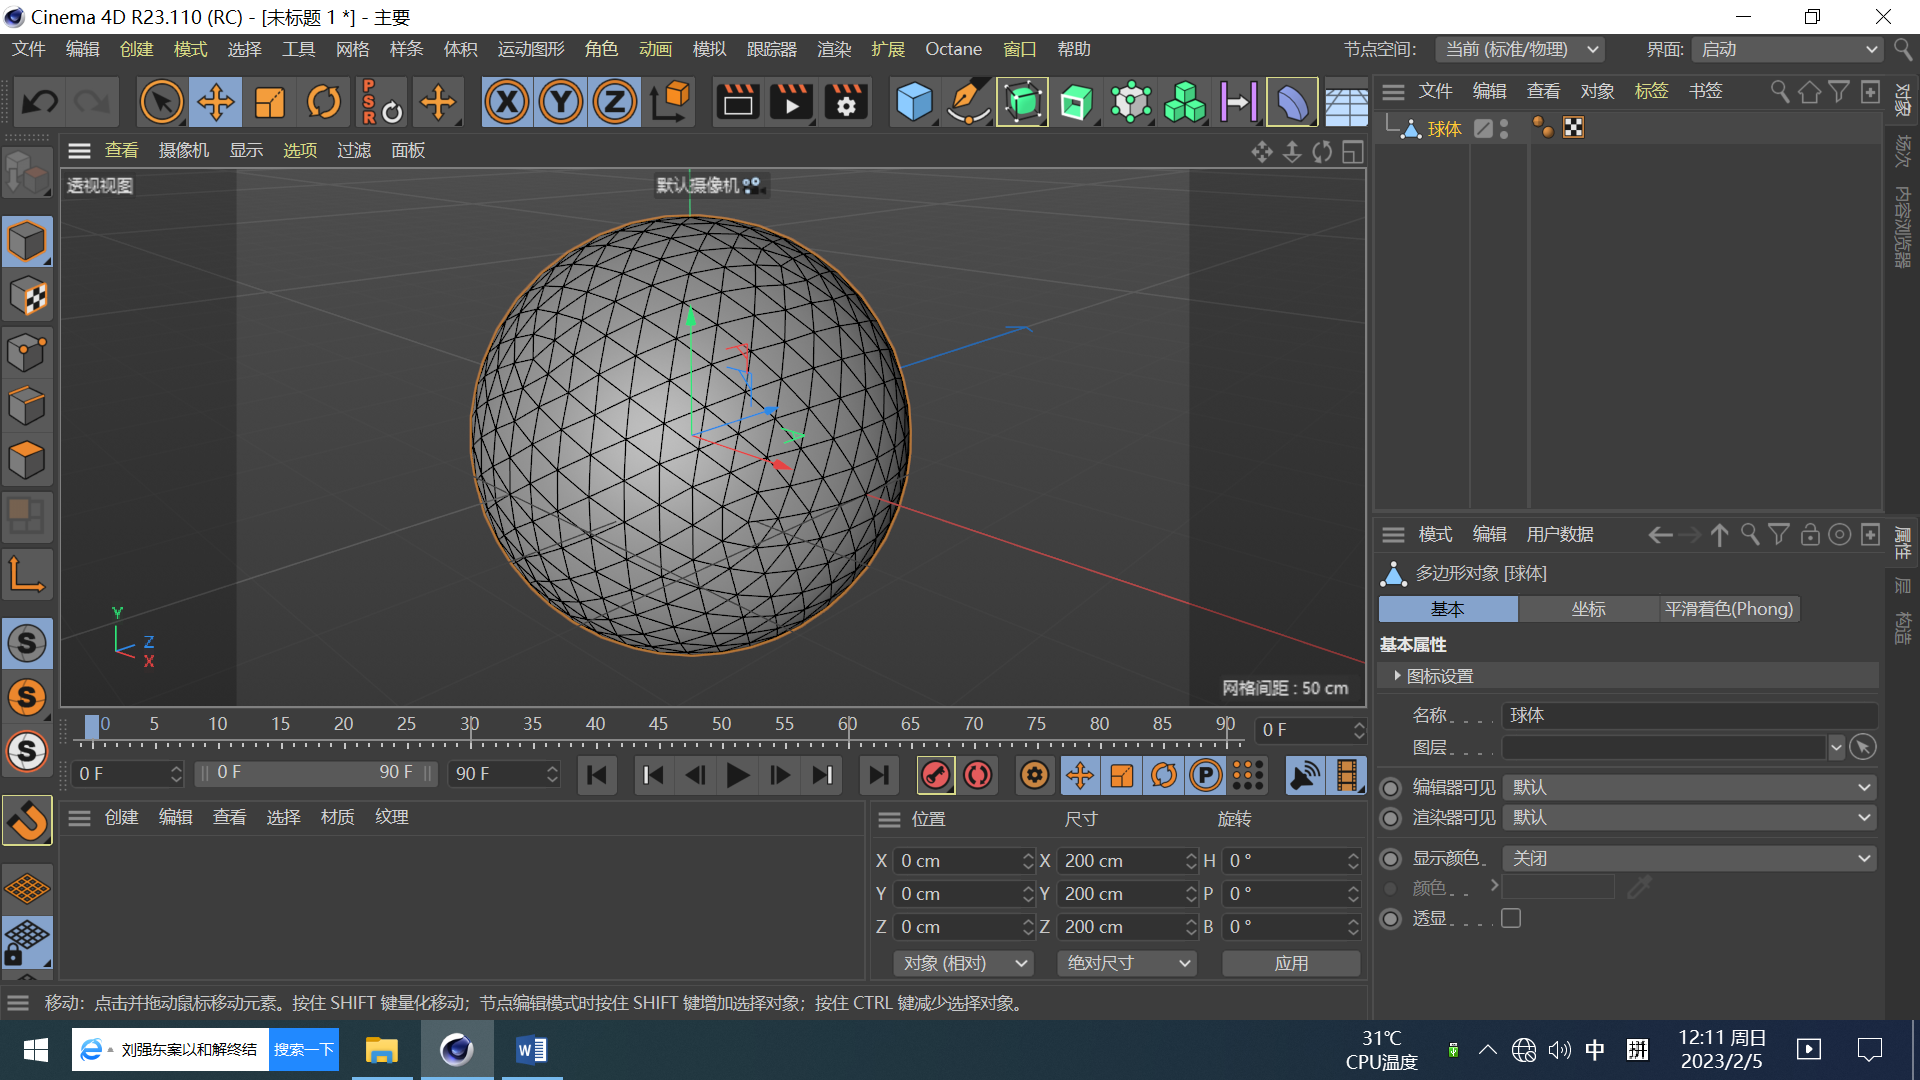Click 搜索一下 in the taskbar search
Screen dimensions: 1920x1080
coord(304,1050)
